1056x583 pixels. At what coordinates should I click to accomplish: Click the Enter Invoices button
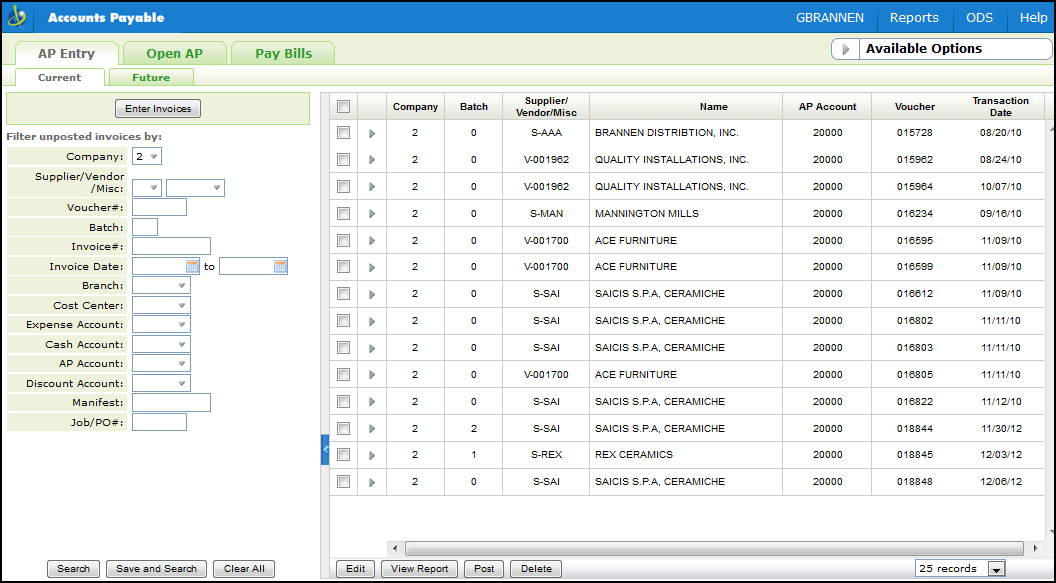(158, 108)
